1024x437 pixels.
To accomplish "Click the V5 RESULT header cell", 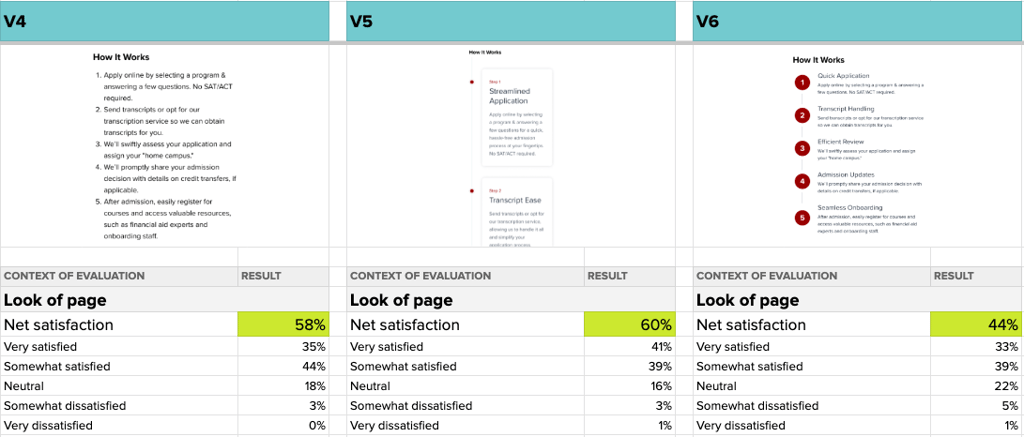I will (630, 276).
